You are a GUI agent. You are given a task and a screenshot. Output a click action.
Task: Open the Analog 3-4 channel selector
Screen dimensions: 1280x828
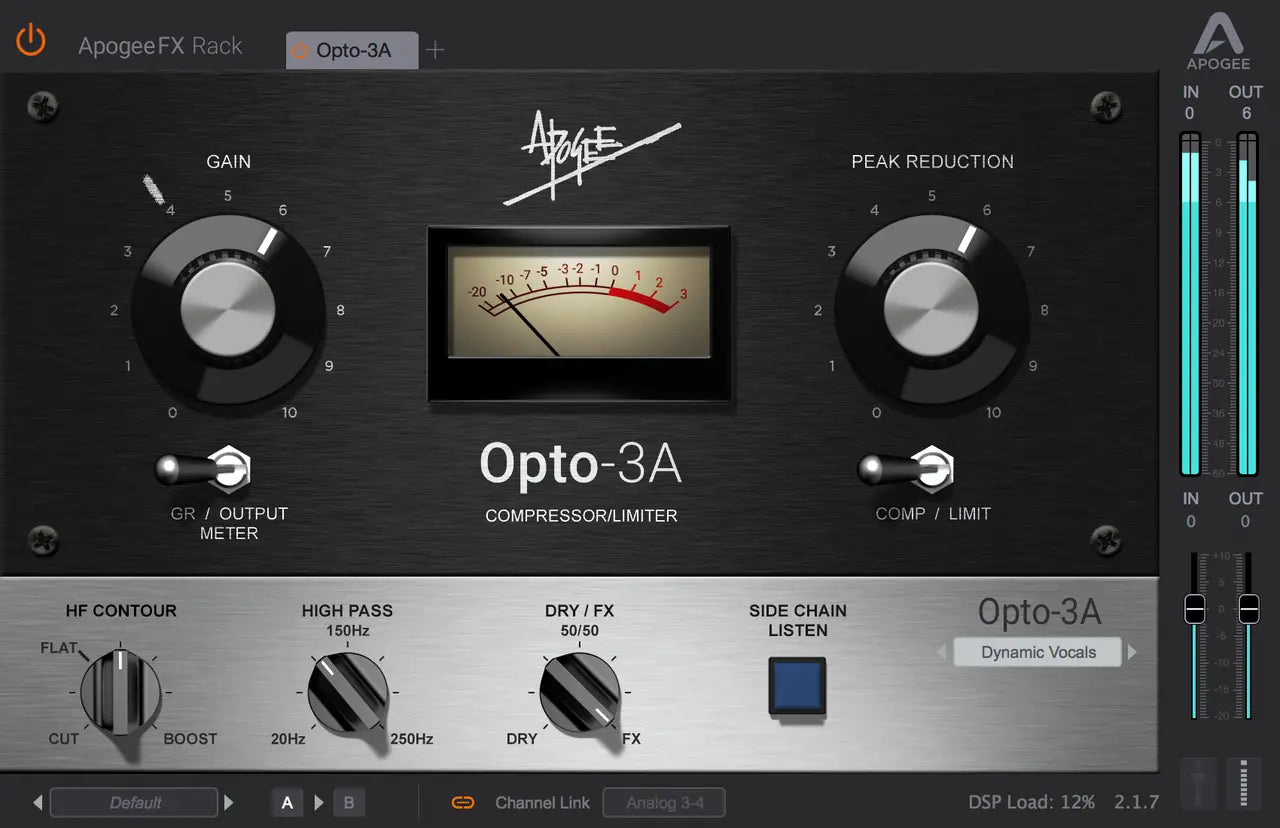tap(664, 802)
